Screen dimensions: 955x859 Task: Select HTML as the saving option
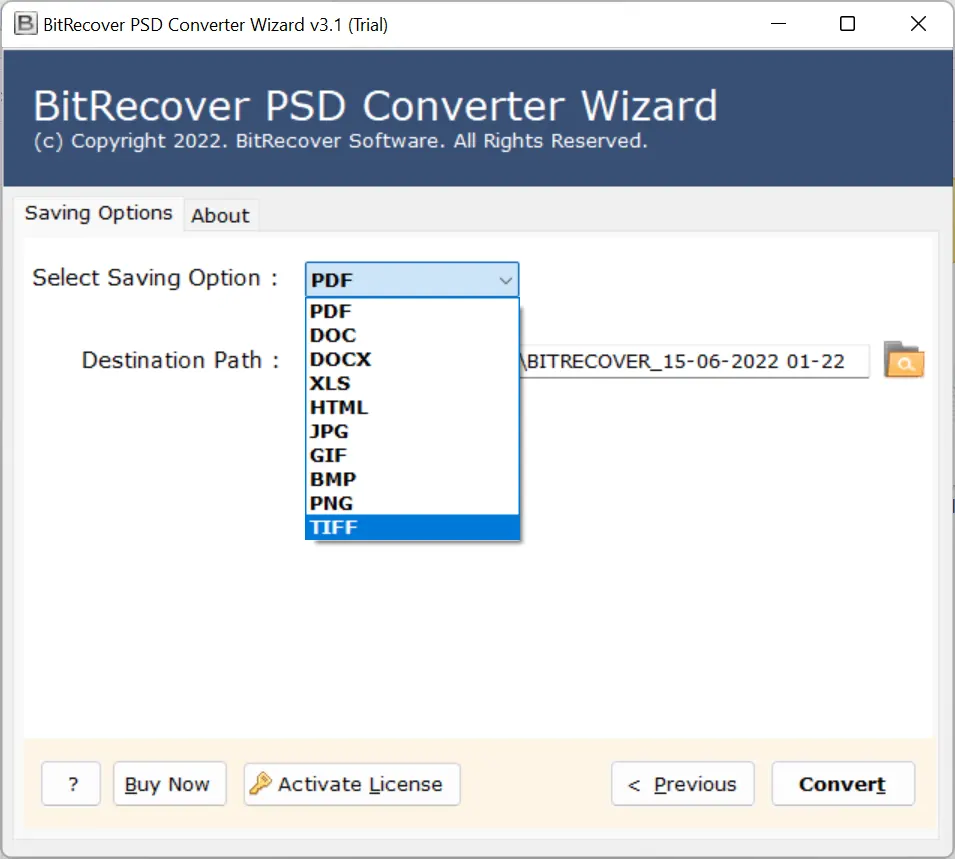tap(412, 407)
